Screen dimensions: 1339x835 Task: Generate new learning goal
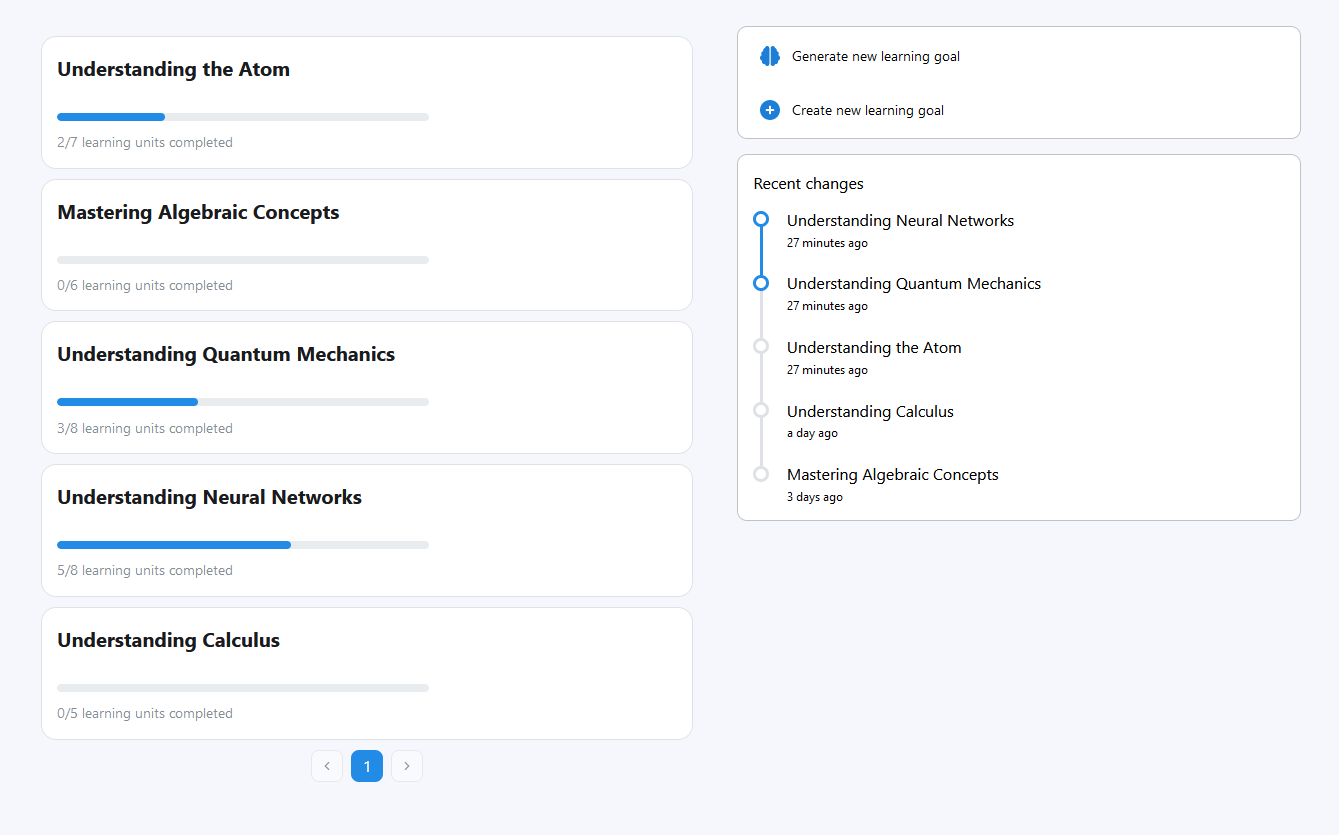pos(875,57)
